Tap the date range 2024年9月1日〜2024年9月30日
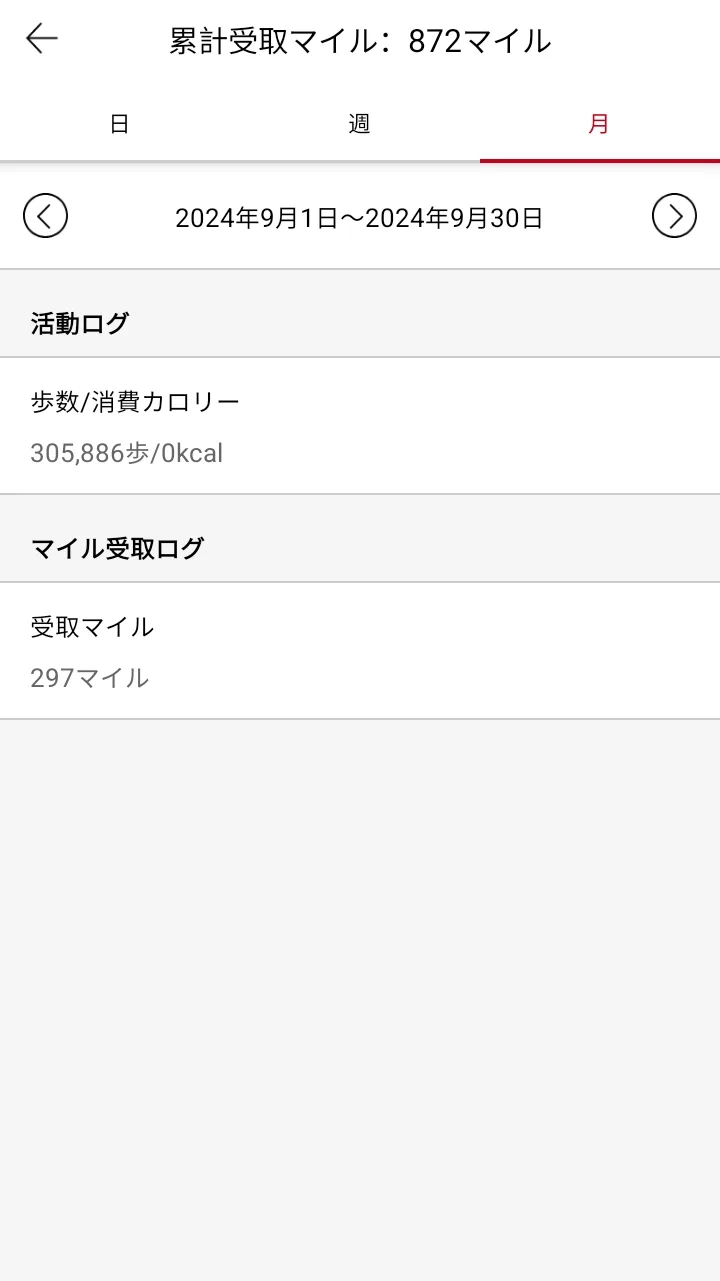The image size is (720, 1281). point(359,217)
